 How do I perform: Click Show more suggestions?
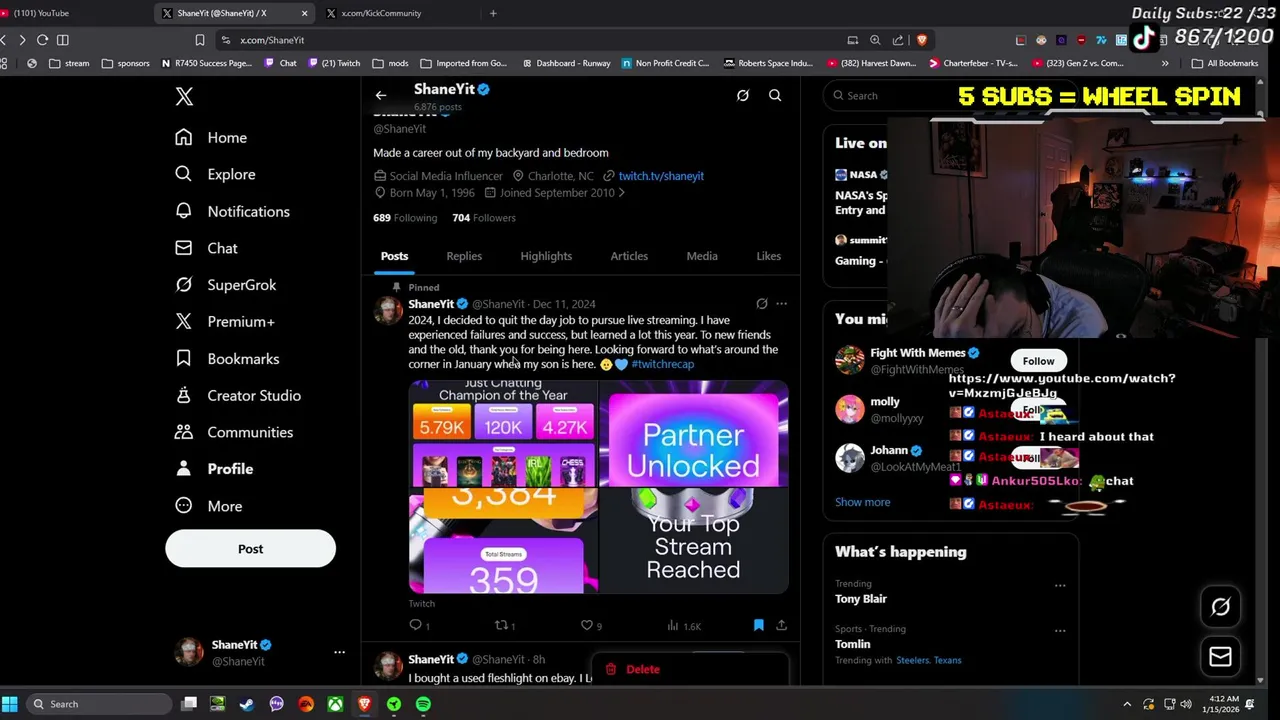(862, 502)
